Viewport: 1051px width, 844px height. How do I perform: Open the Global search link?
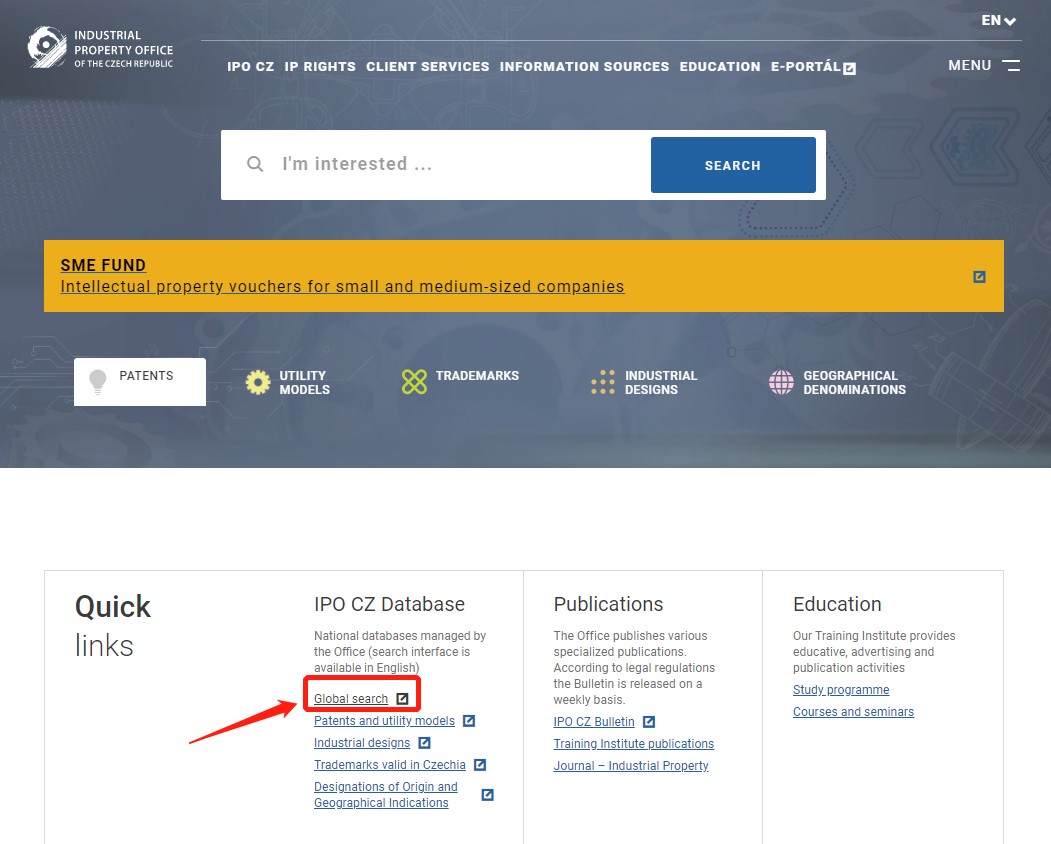351,699
